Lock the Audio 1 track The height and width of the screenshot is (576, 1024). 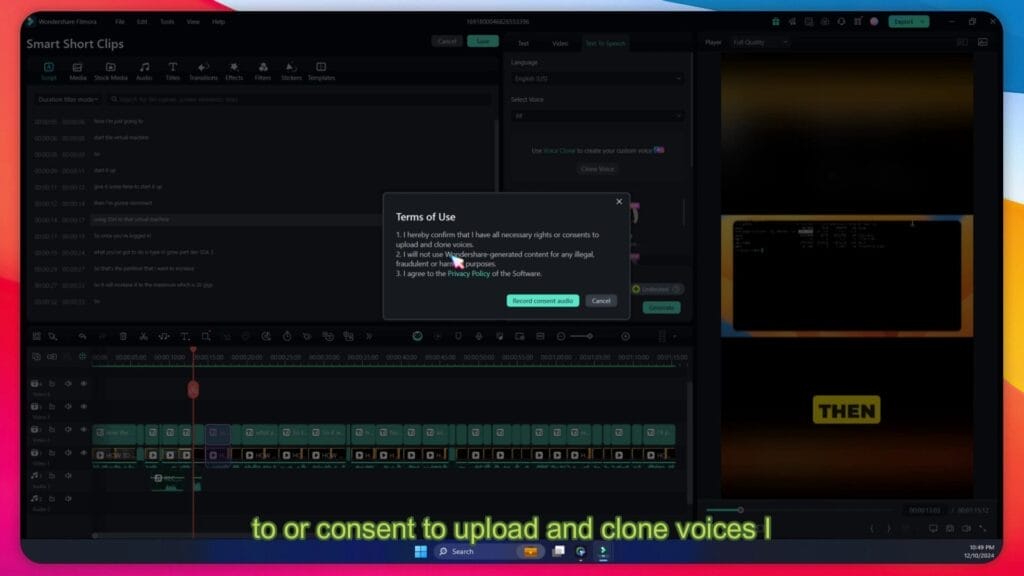54,476
